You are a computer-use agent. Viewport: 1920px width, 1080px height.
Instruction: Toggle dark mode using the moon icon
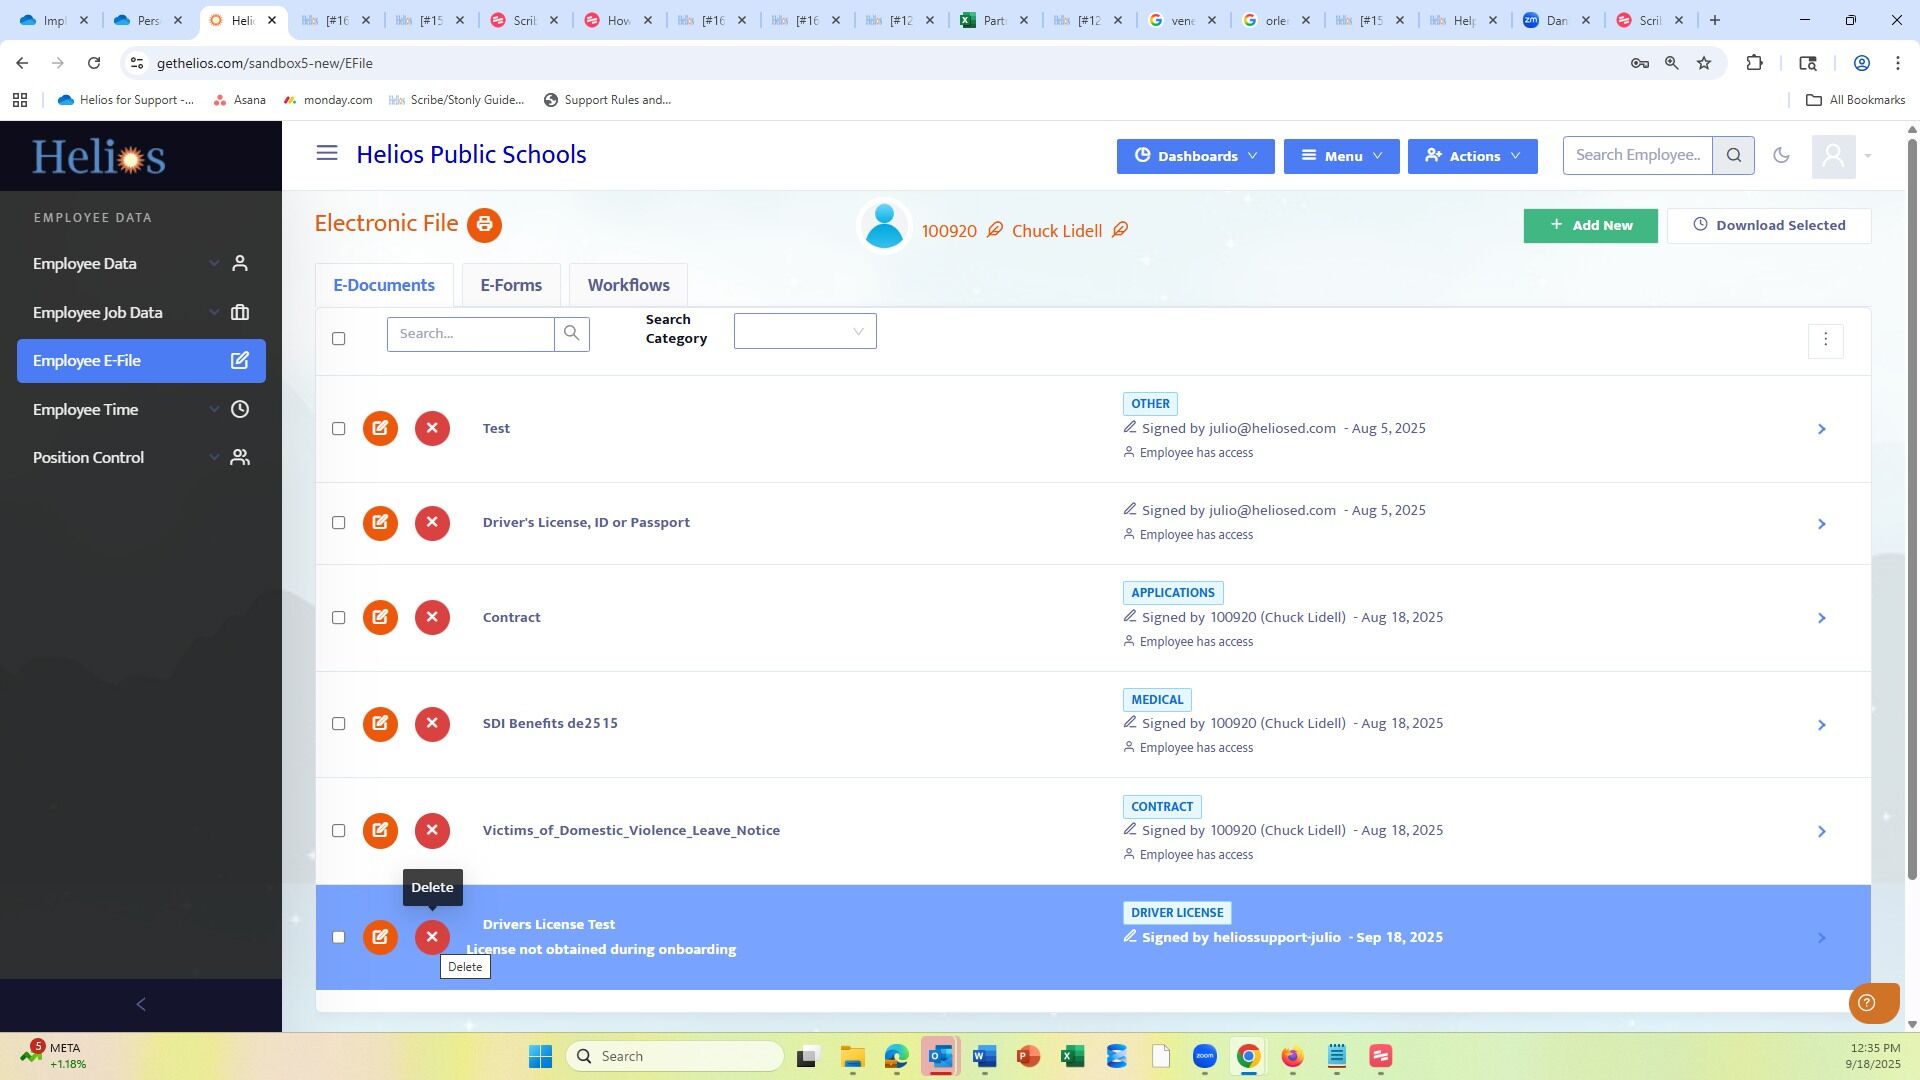(1780, 155)
